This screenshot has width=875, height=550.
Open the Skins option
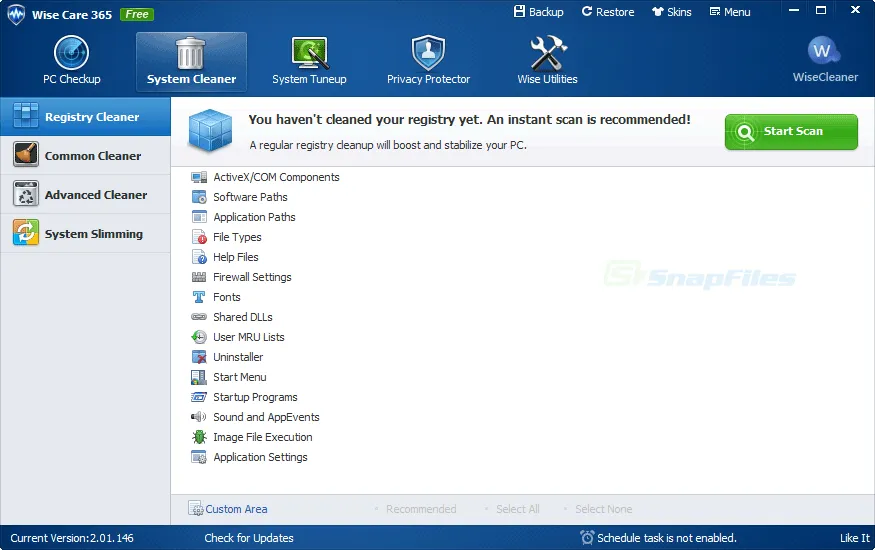coord(672,12)
